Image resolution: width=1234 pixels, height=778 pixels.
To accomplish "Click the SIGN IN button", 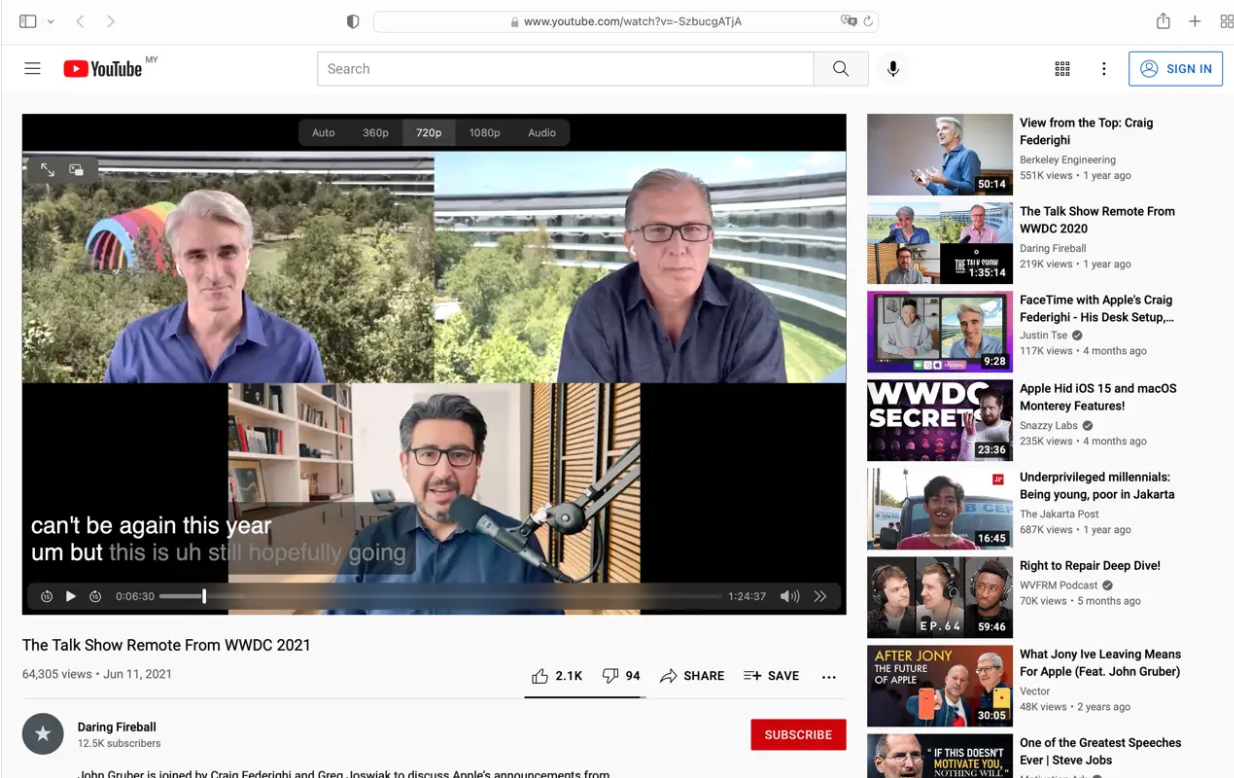I will point(1176,68).
